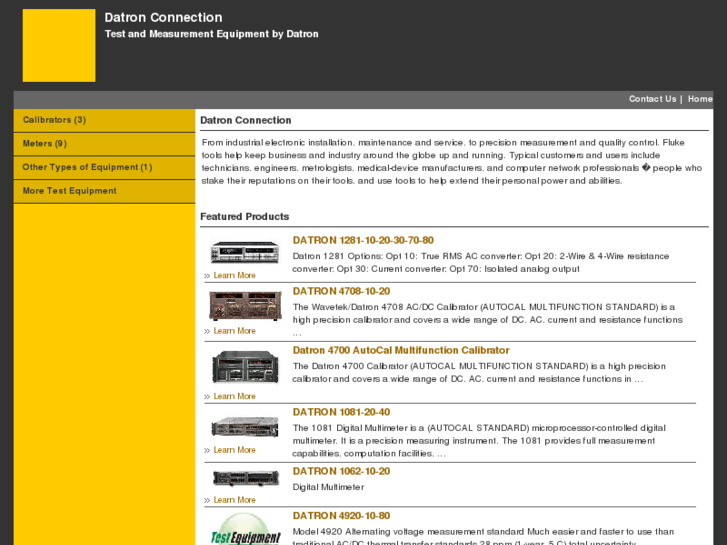This screenshot has height=545, width=727.
Task: Click the Test Equipment logo thumbnail
Action: coord(245,529)
